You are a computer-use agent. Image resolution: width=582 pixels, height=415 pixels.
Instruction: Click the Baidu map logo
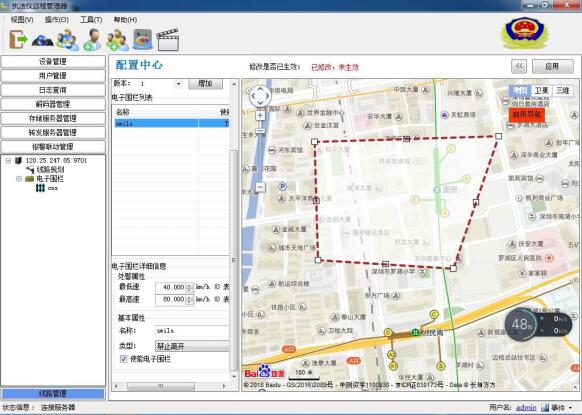(x=264, y=372)
